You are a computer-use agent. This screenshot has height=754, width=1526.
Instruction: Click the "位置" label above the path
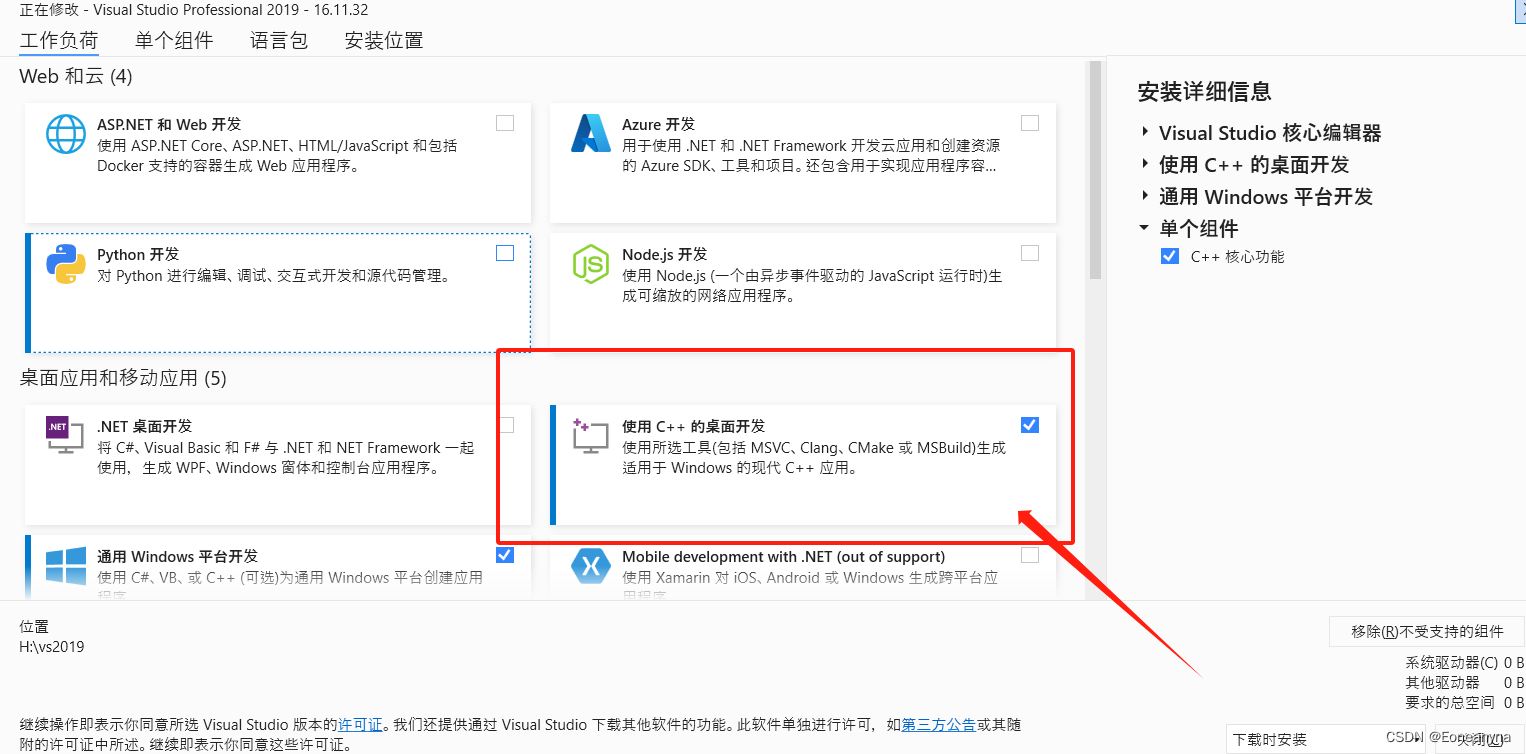point(34,626)
